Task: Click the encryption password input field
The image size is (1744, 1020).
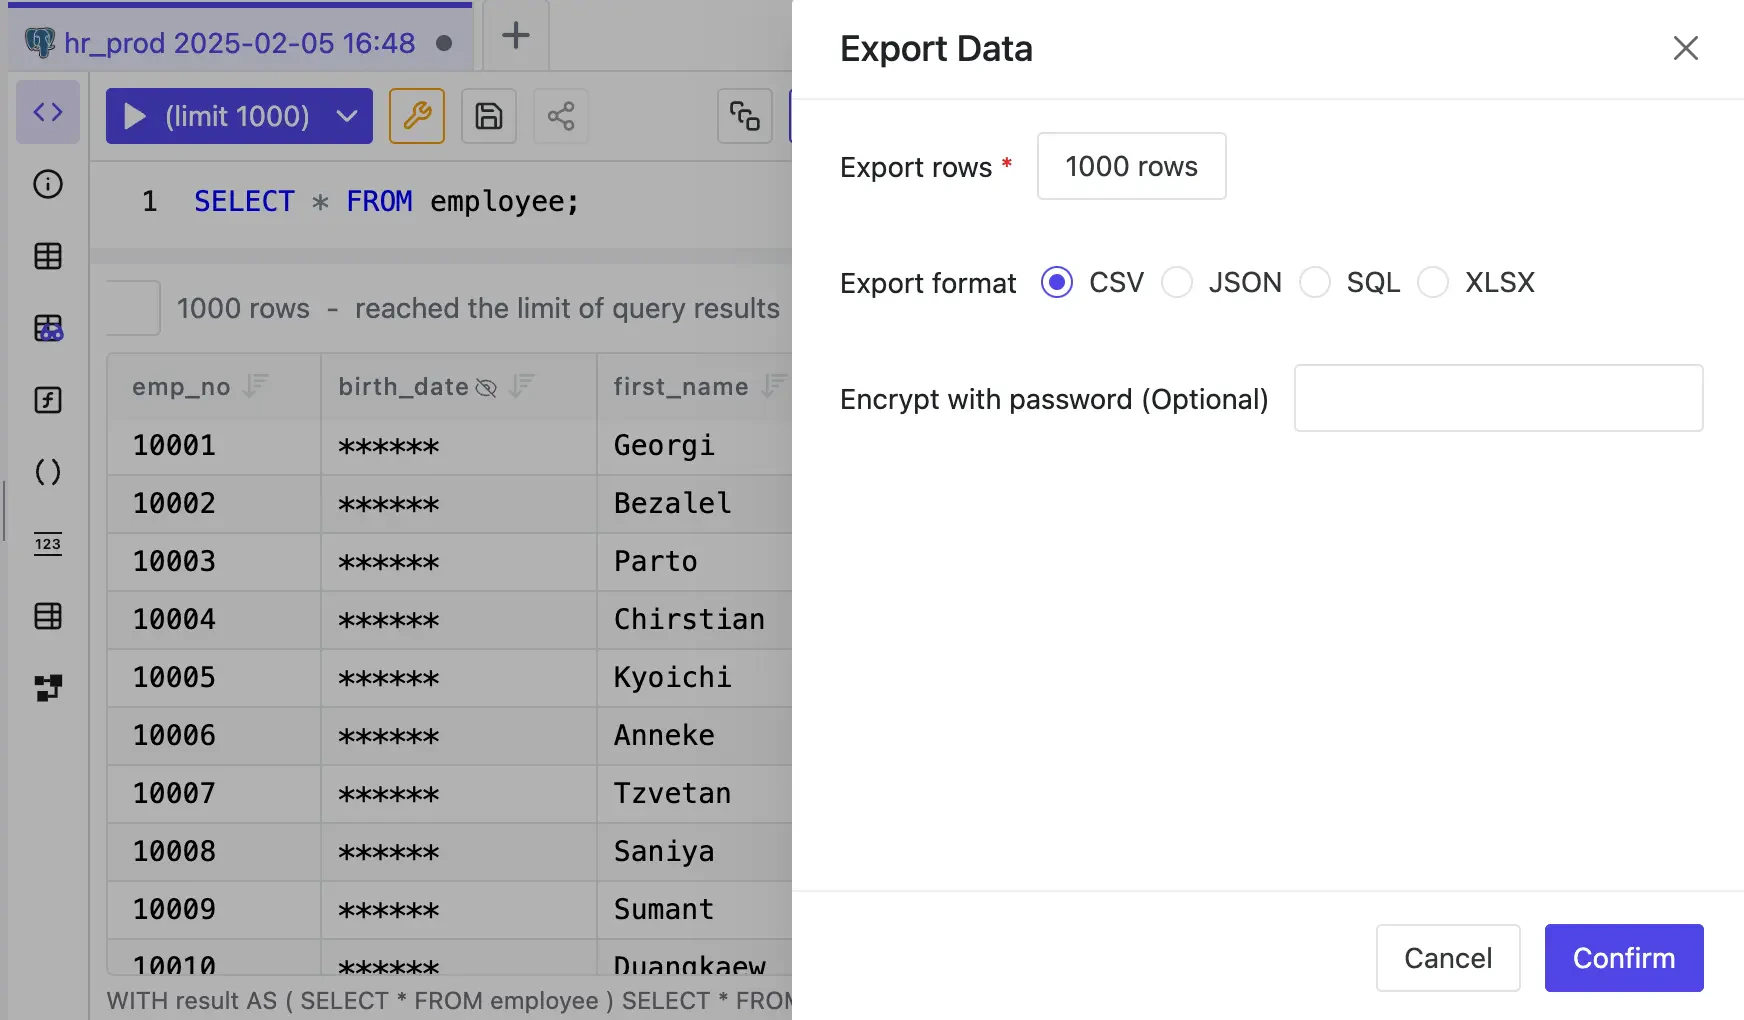Action: coord(1497,398)
